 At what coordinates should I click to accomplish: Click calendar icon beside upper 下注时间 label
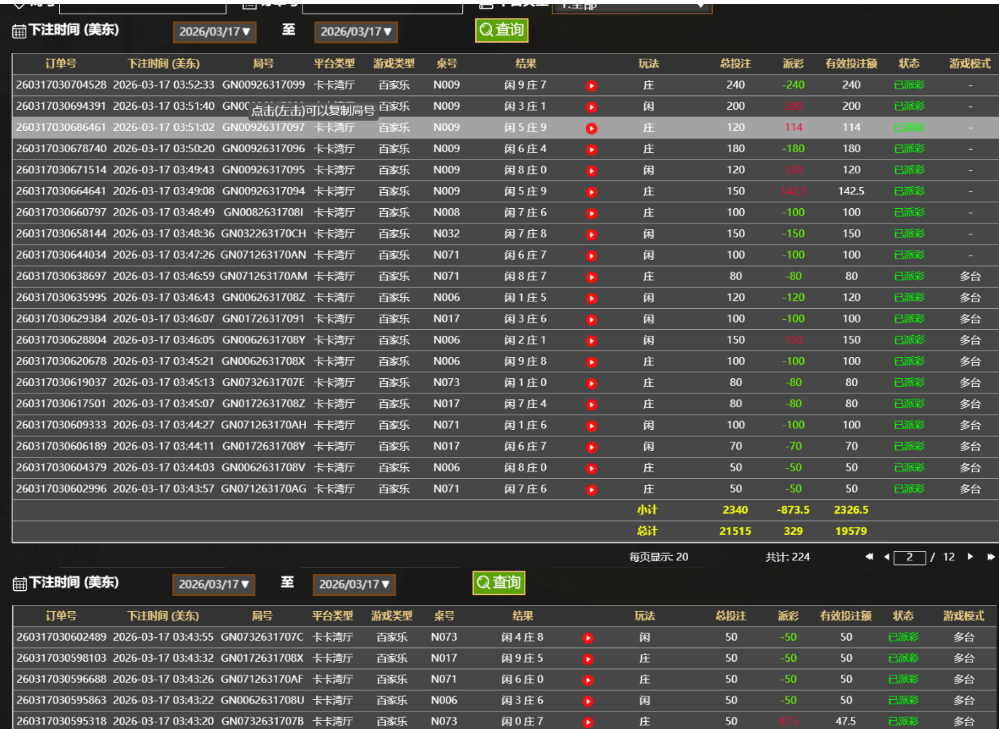(19, 31)
